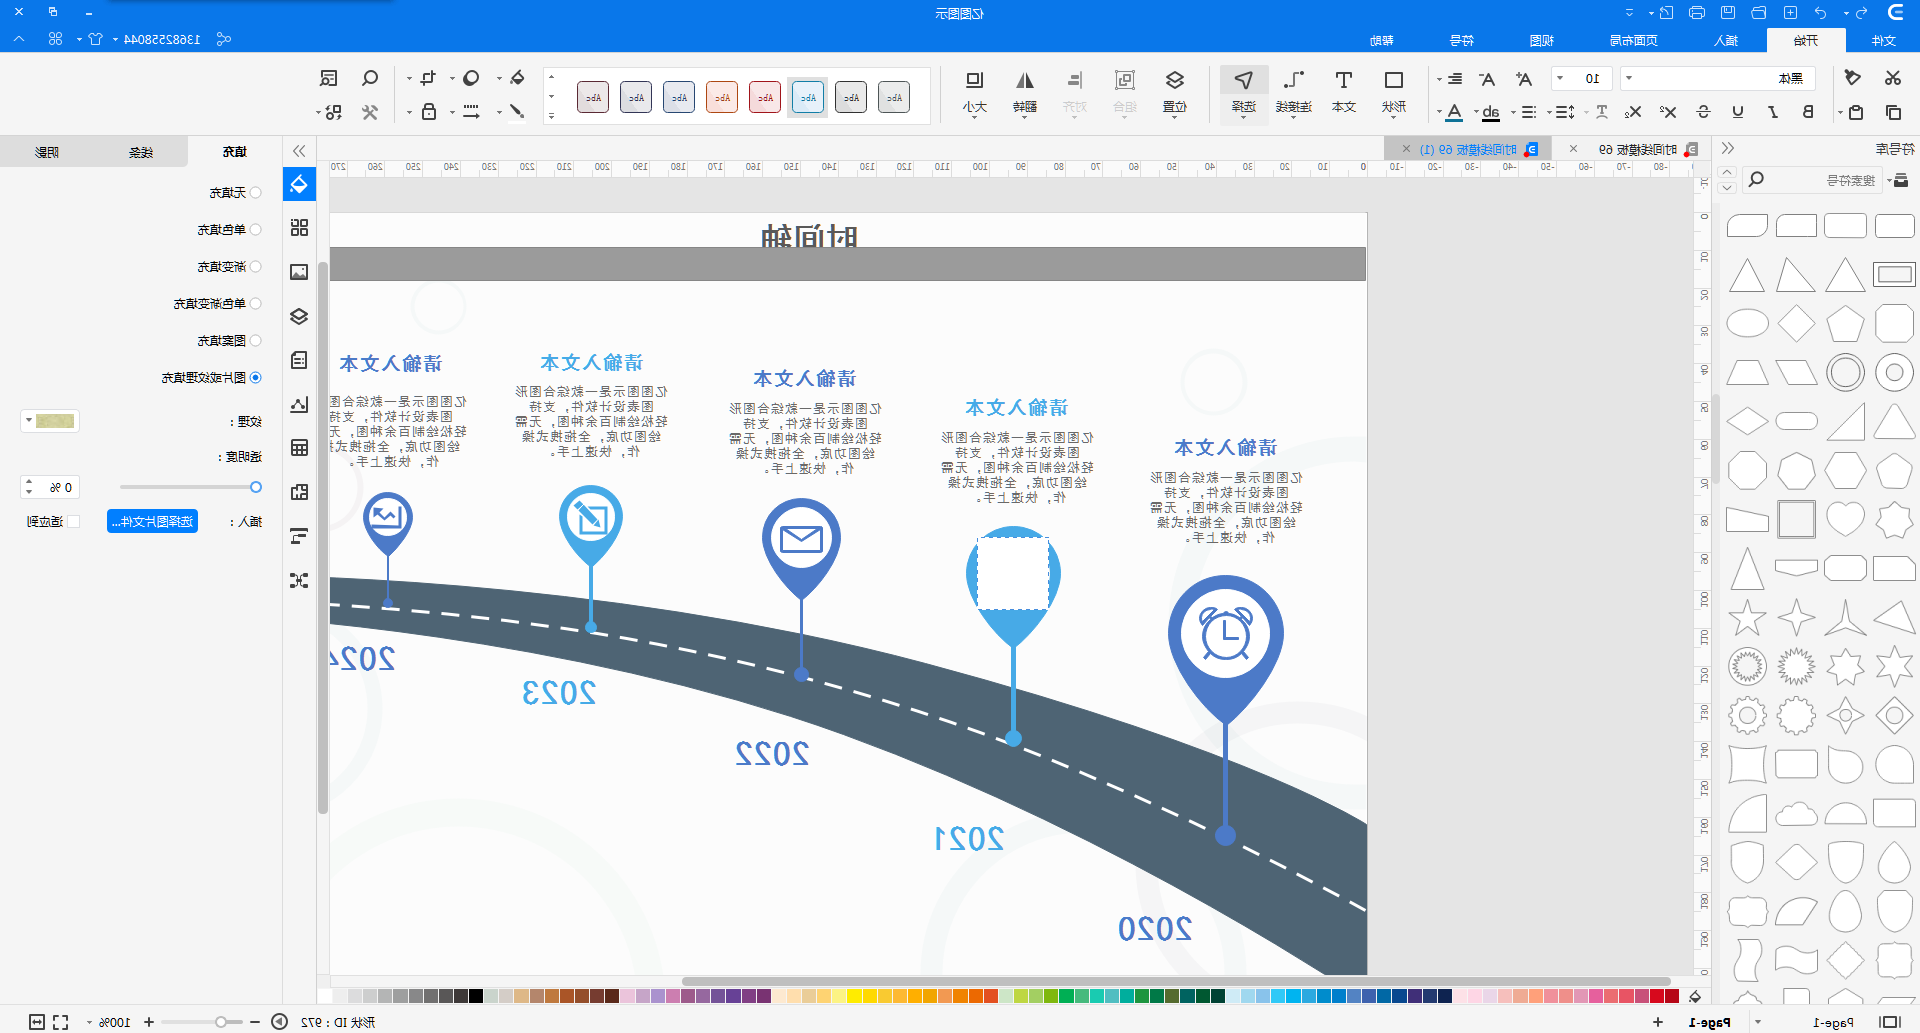Open the 纹理 texture dropdown
Screen dimensions: 1920x1033
coord(49,421)
